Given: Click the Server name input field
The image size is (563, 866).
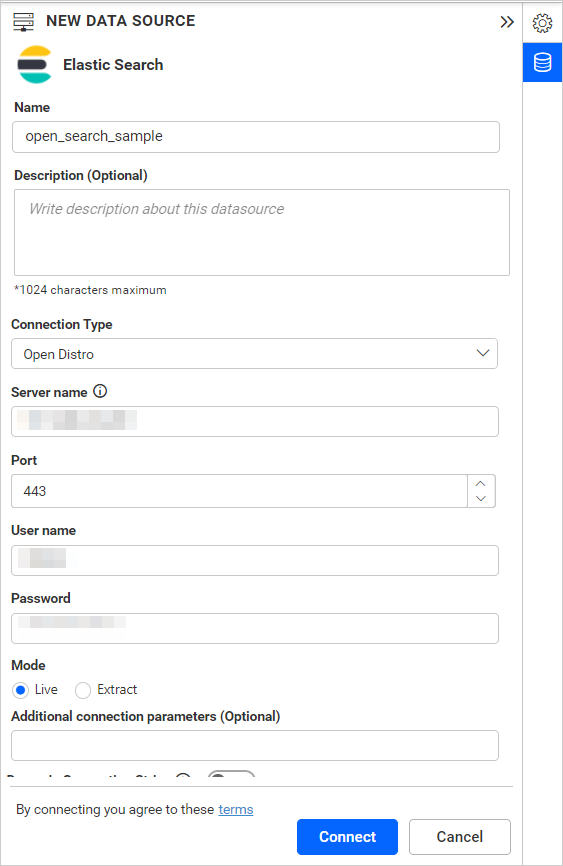Looking at the screenshot, I should [255, 421].
